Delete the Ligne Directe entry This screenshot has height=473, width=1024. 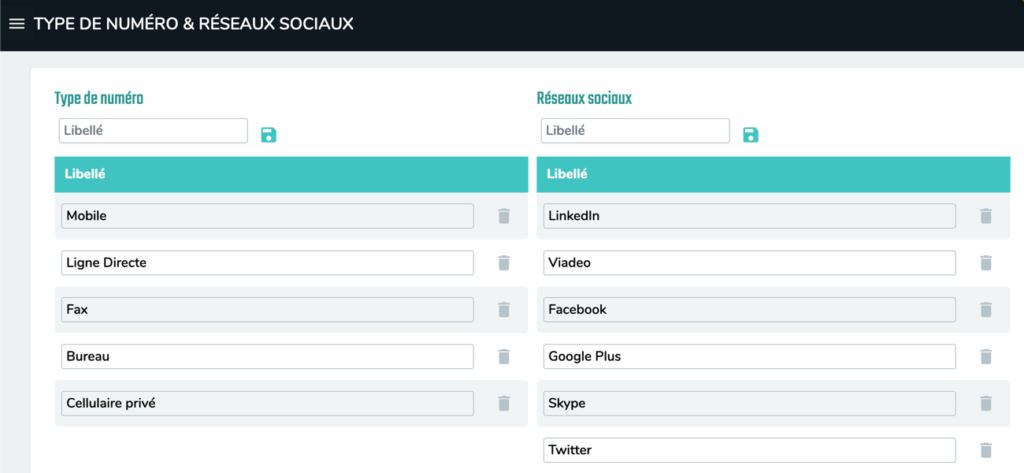(504, 263)
